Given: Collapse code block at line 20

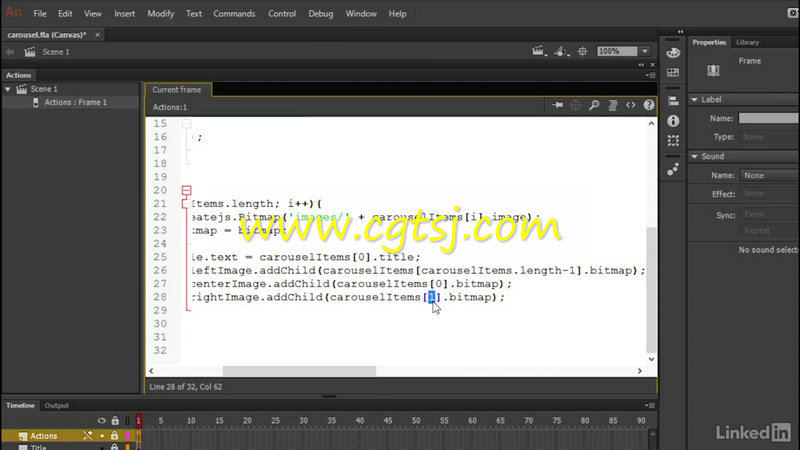Looking at the screenshot, I should click(187, 190).
